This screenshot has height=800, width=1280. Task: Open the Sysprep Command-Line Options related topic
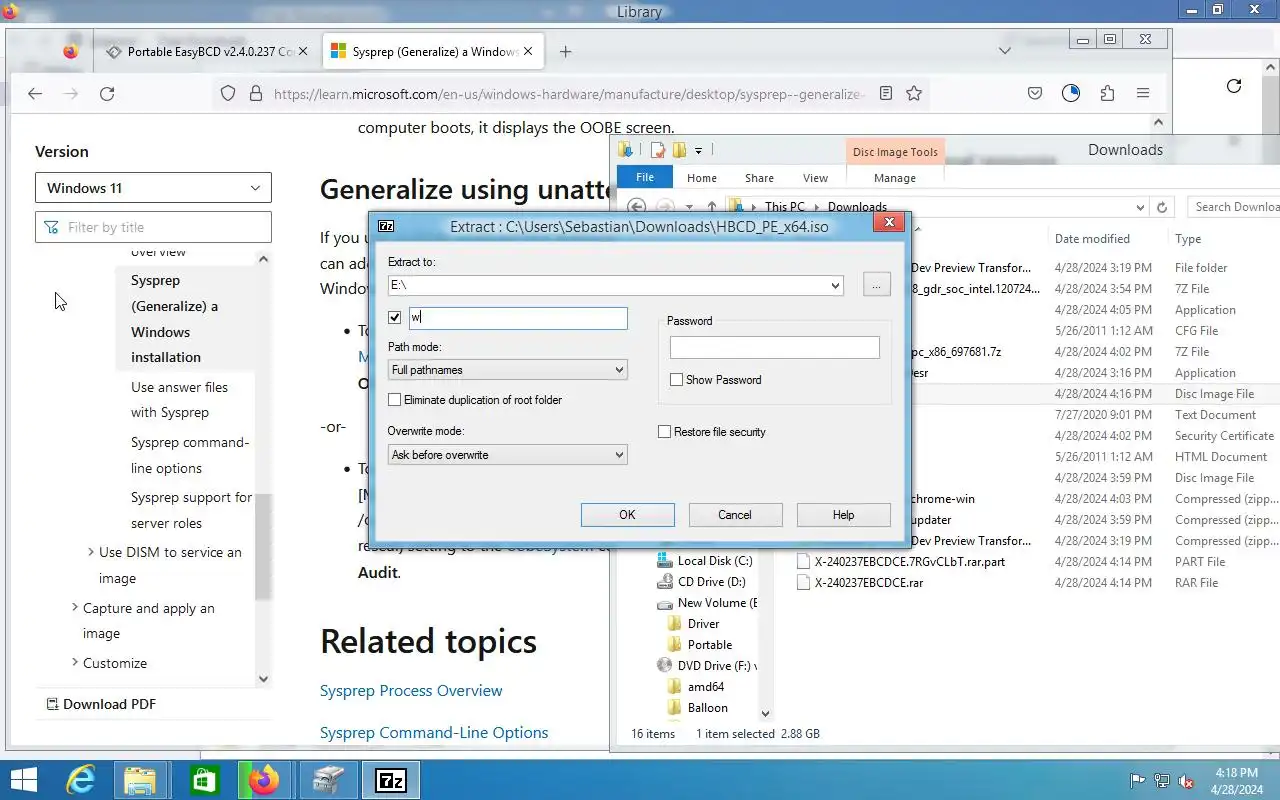(x=434, y=732)
